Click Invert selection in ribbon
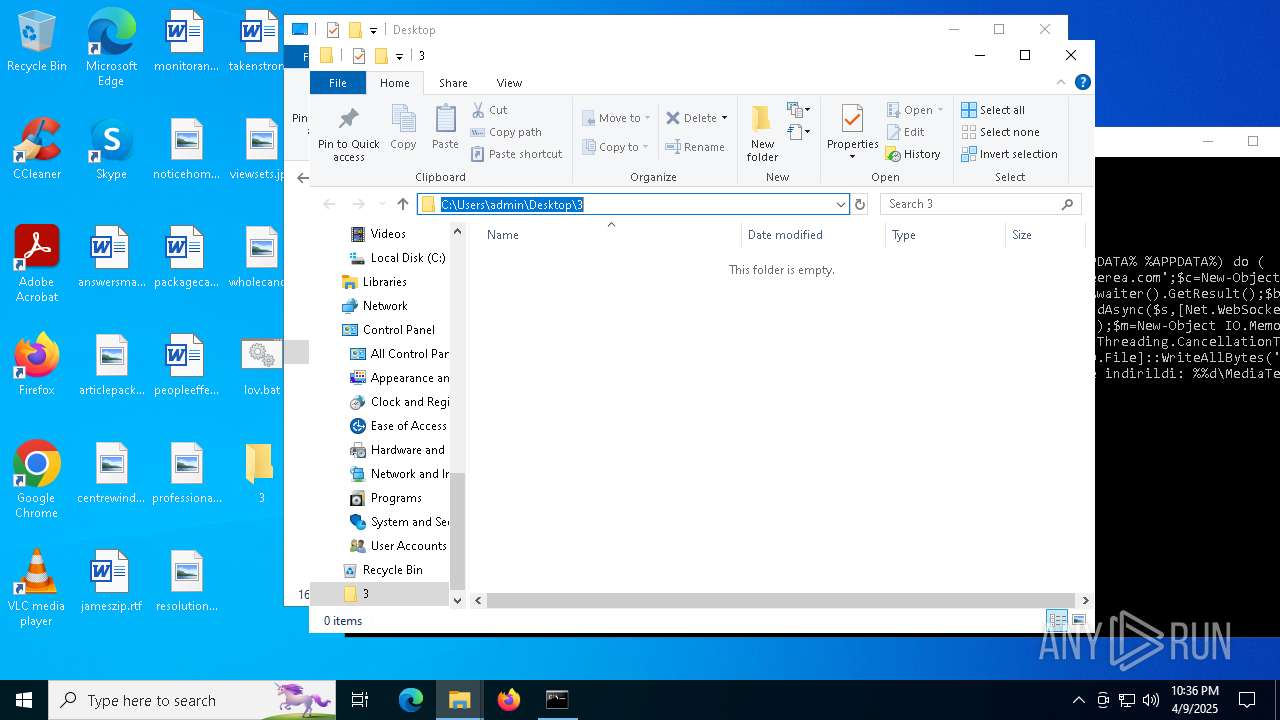The image size is (1280, 720). 1009,154
